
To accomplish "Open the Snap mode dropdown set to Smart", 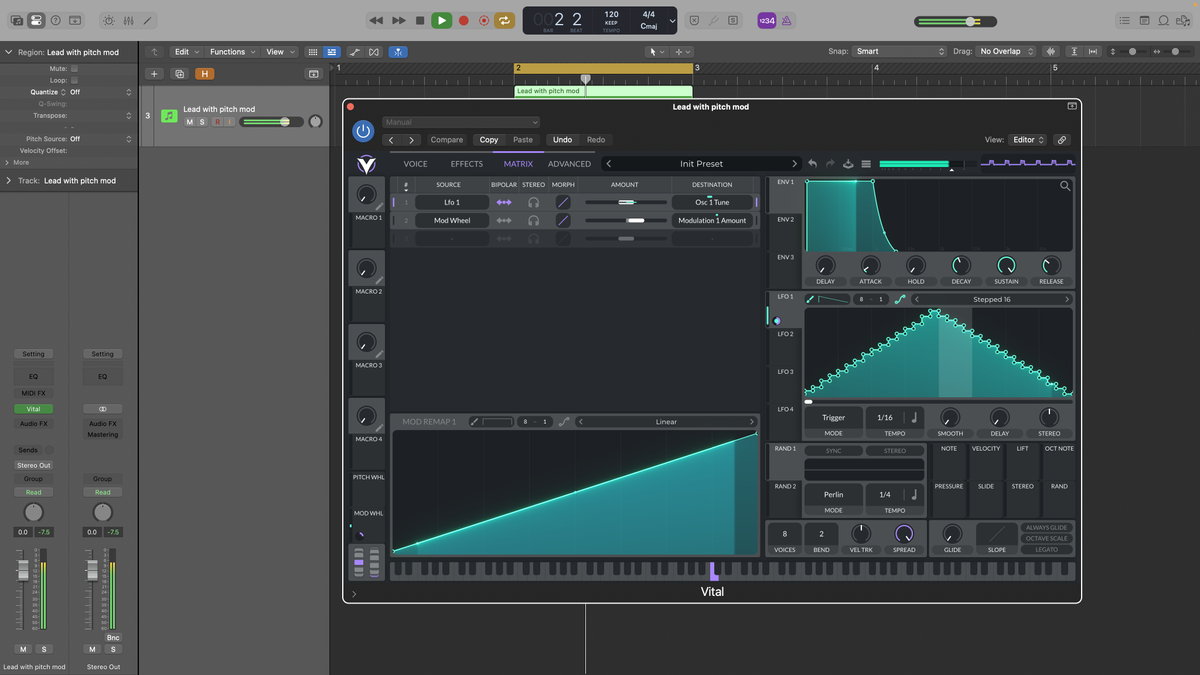I will (900, 51).
